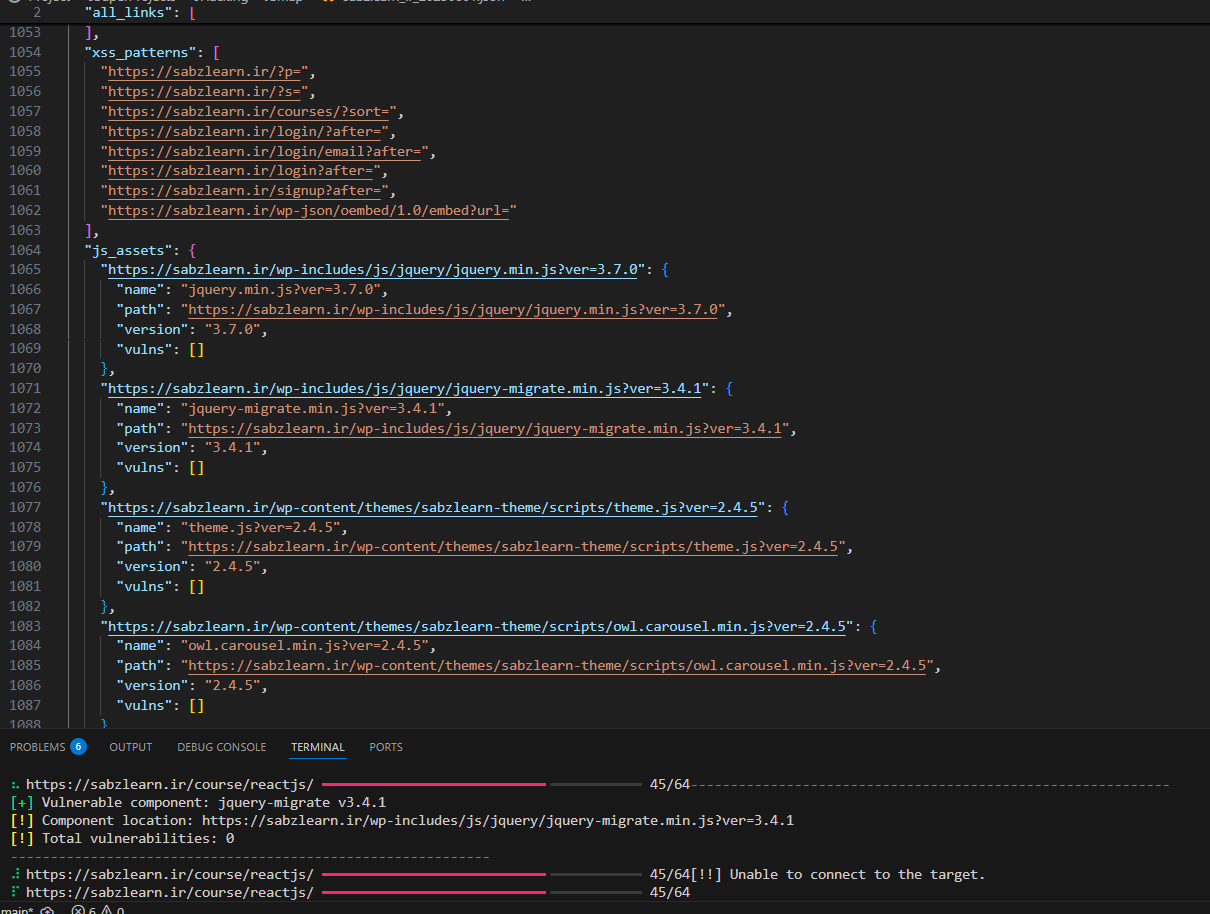1210x914 pixels.
Task: Click line number 1083 in the gutter
Action: [x=25, y=627]
